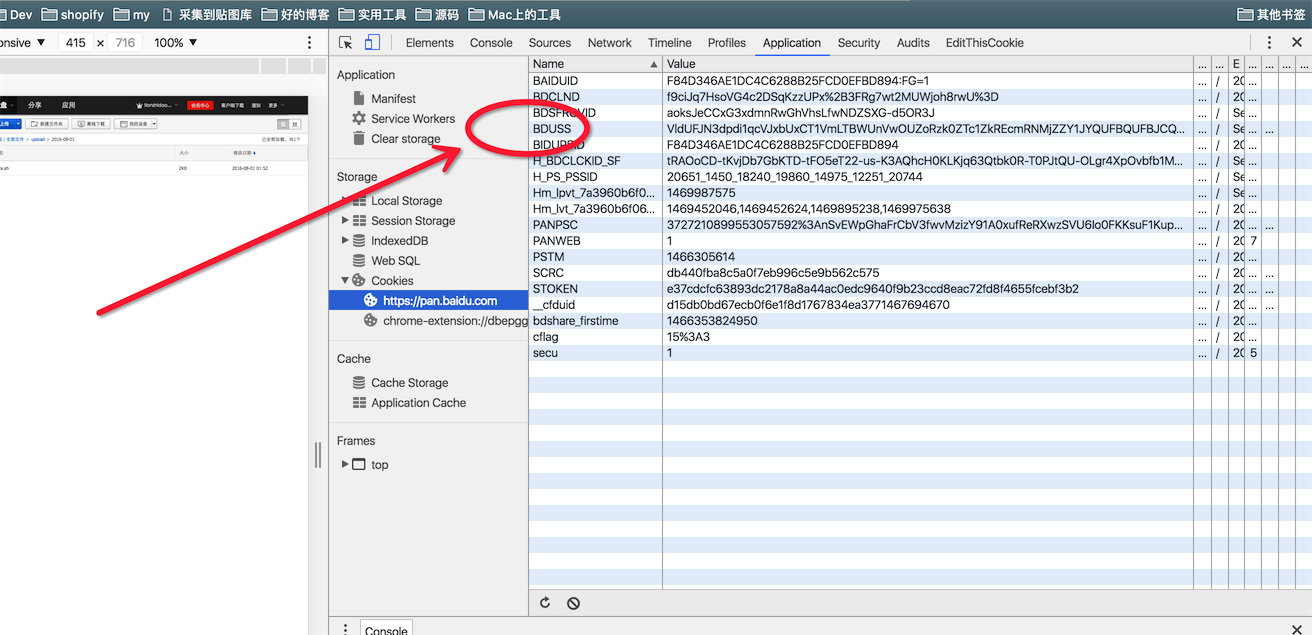Open the Dev bookmarks folder
The image size is (1312, 635).
tap(16, 15)
